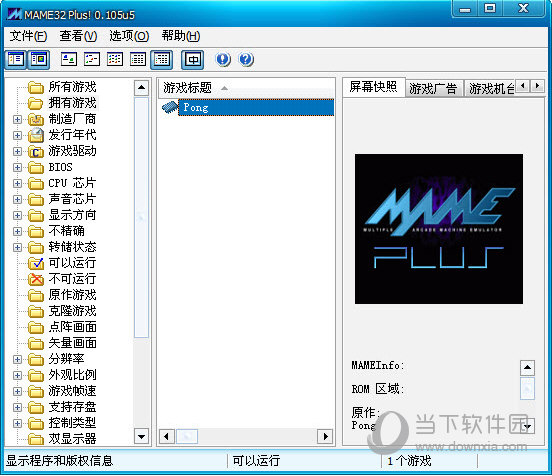Select the Pong game row
The width and height of the screenshot is (552, 476).
point(256,107)
